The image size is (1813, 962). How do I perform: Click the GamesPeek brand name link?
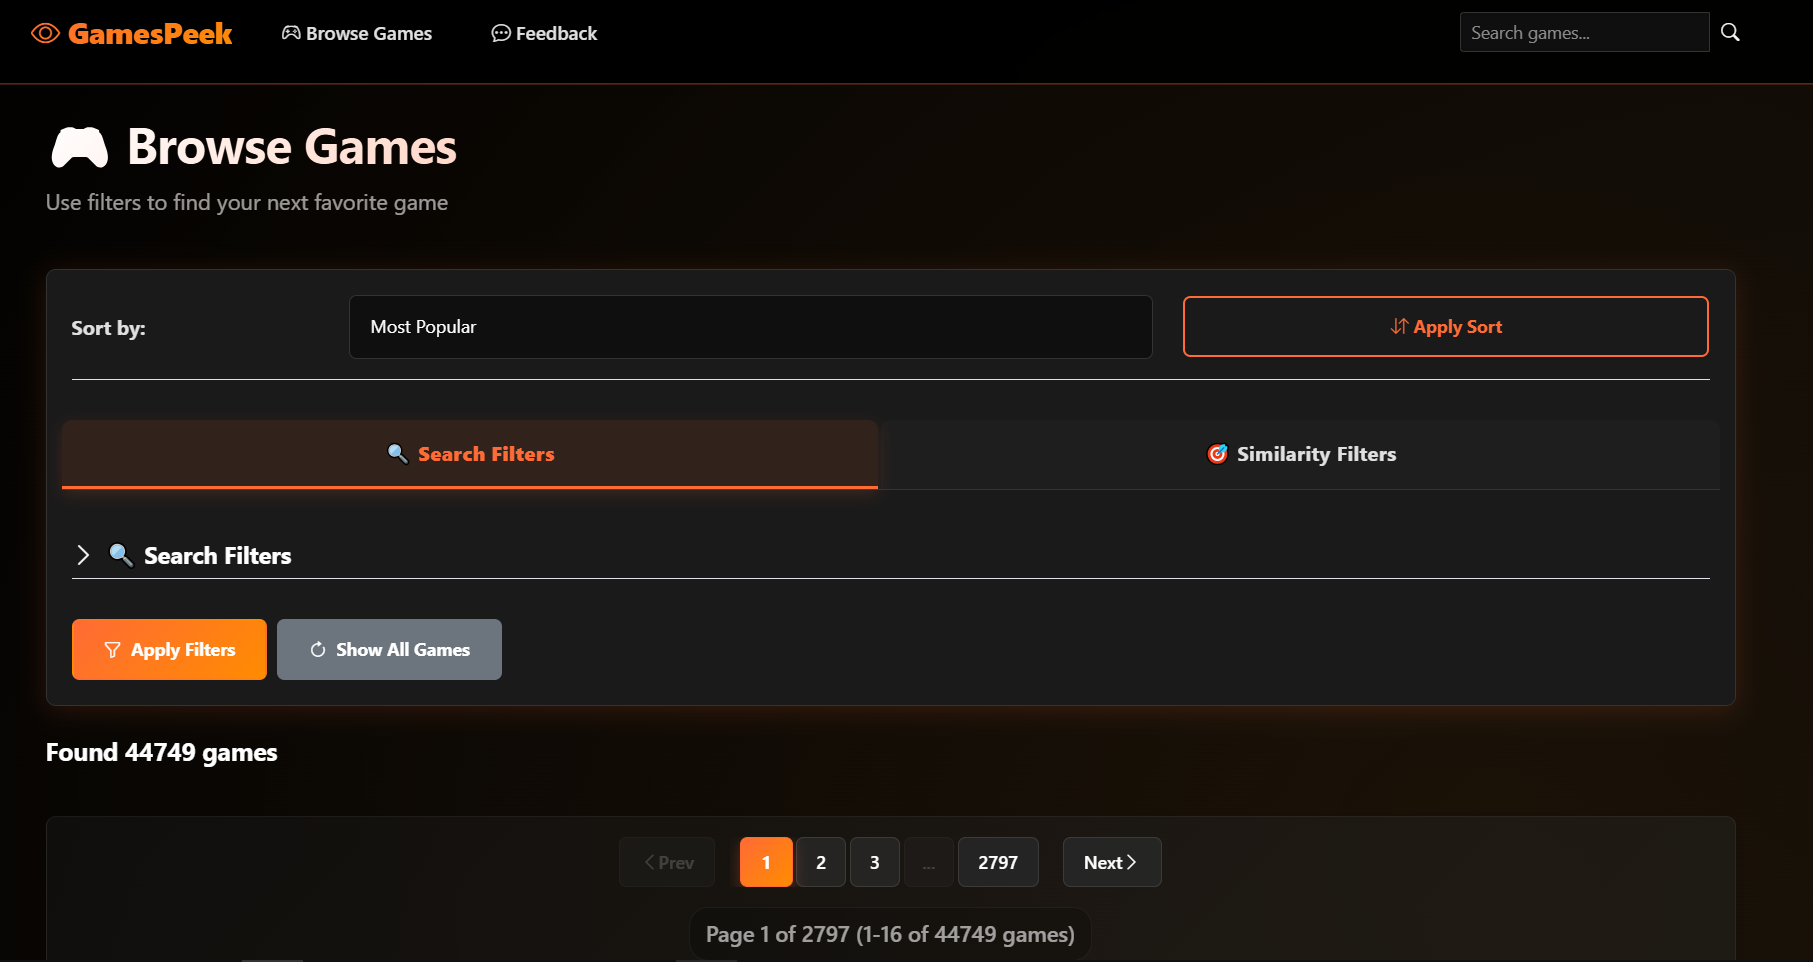(150, 34)
